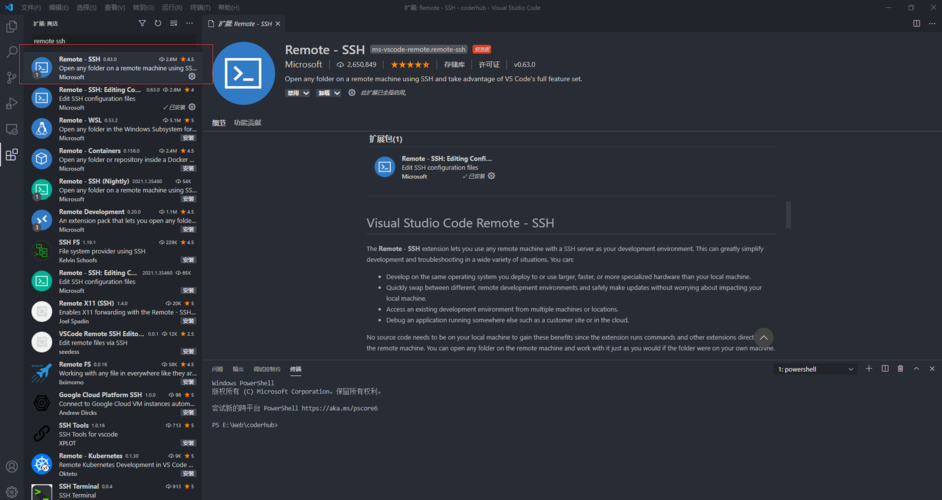Expand the 卸载 (uninstall) dropdown arrow

337,93
